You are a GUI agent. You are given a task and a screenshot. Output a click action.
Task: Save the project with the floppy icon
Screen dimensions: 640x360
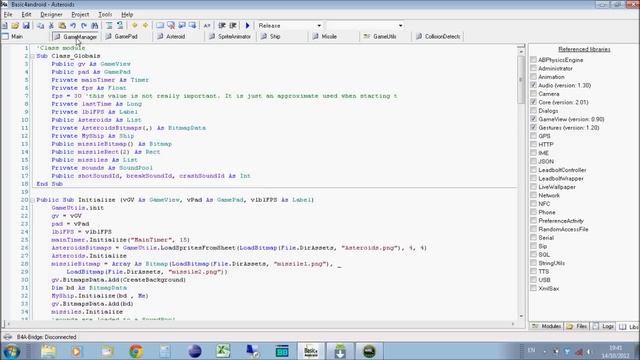[26, 25]
